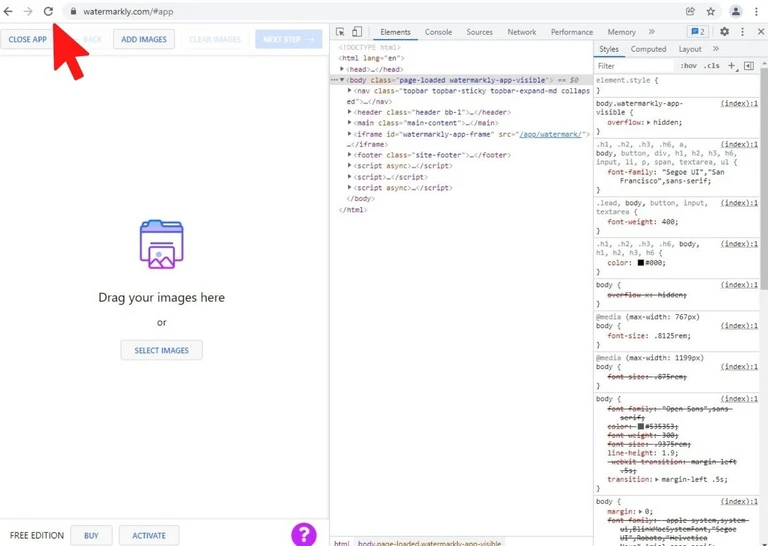This screenshot has width=768, height=546.
Task: Toggle the device toolbar icon
Action: (357, 32)
